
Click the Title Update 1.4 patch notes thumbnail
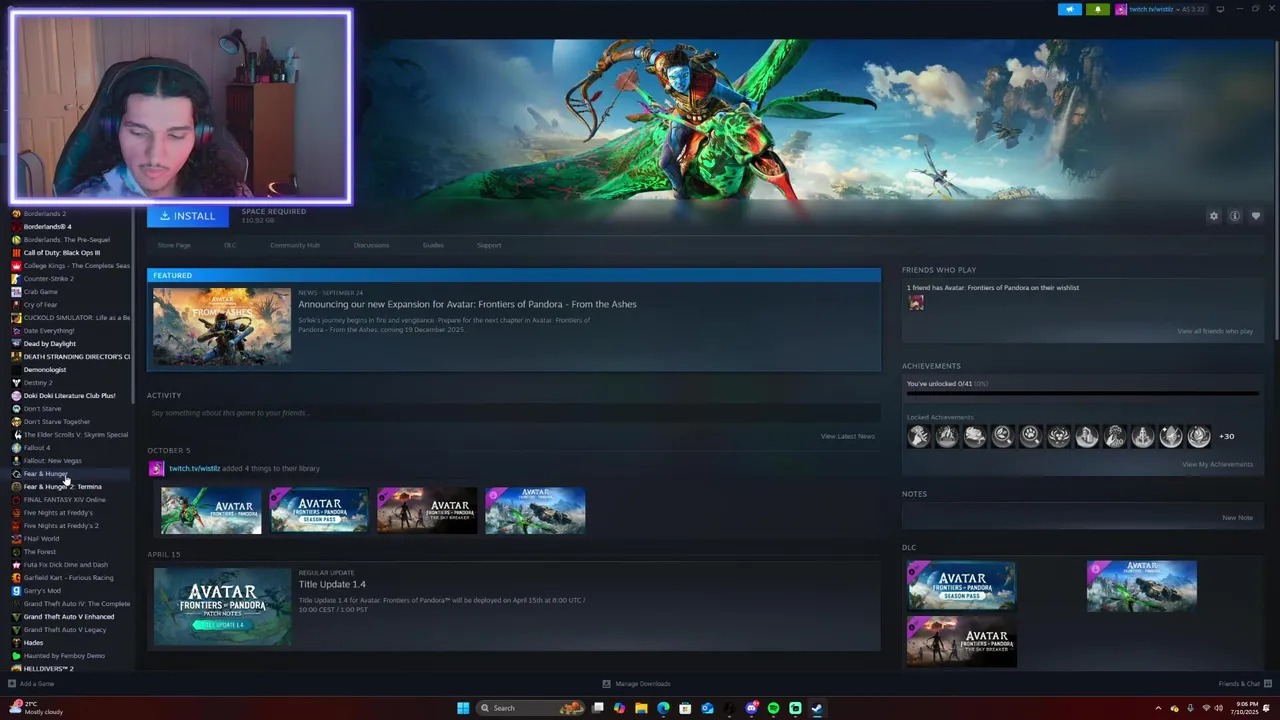pyautogui.click(x=222, y=606)
